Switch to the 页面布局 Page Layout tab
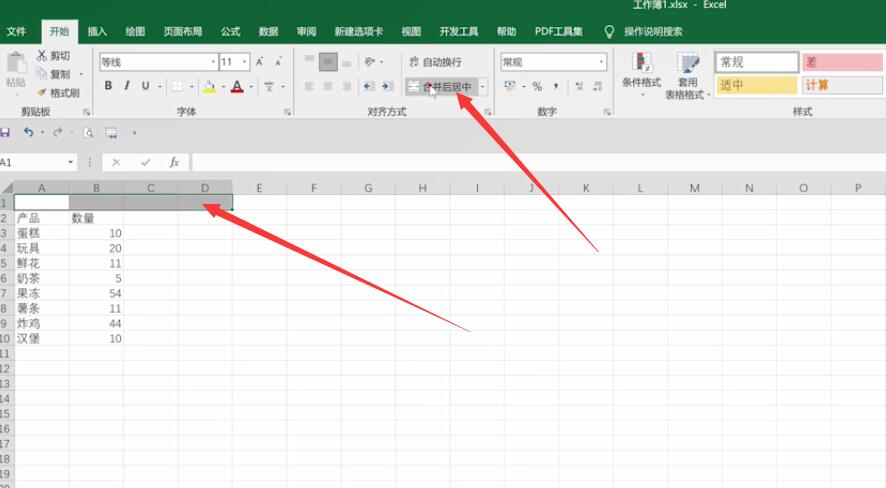Viewport: 886px width, 488px height. tap(183, 32)
